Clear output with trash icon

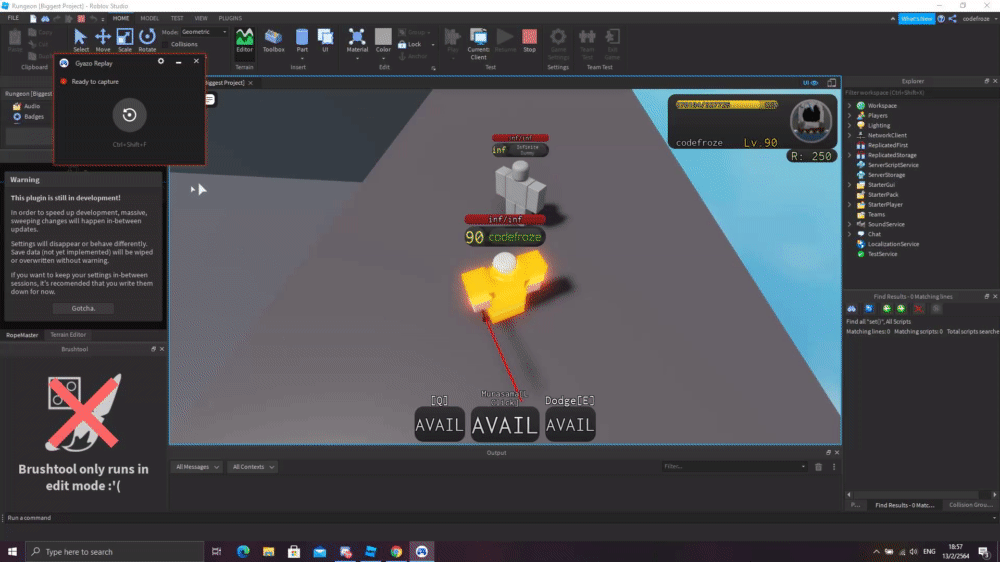pos(818,467)
